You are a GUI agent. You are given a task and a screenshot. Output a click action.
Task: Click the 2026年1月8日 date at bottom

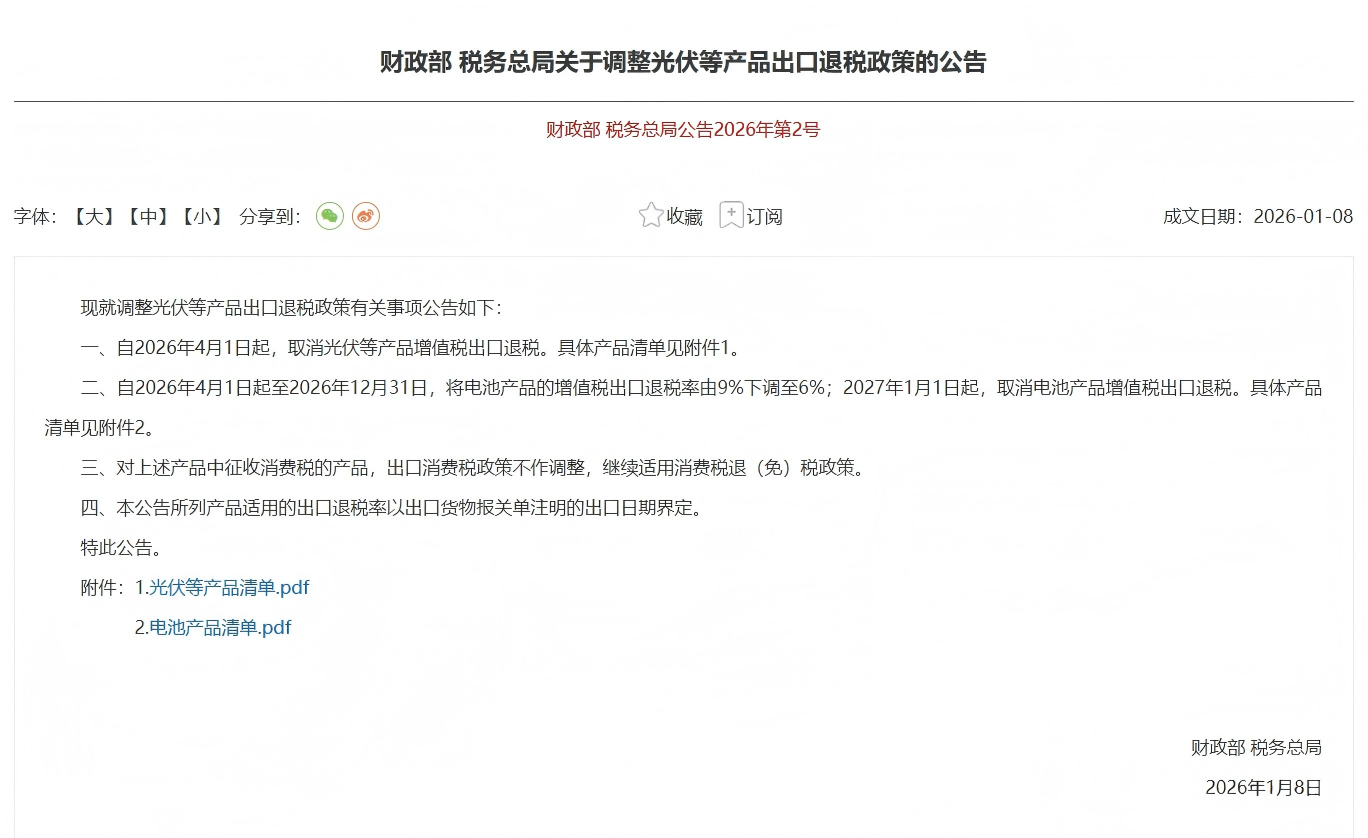[x=1263, y=788]
